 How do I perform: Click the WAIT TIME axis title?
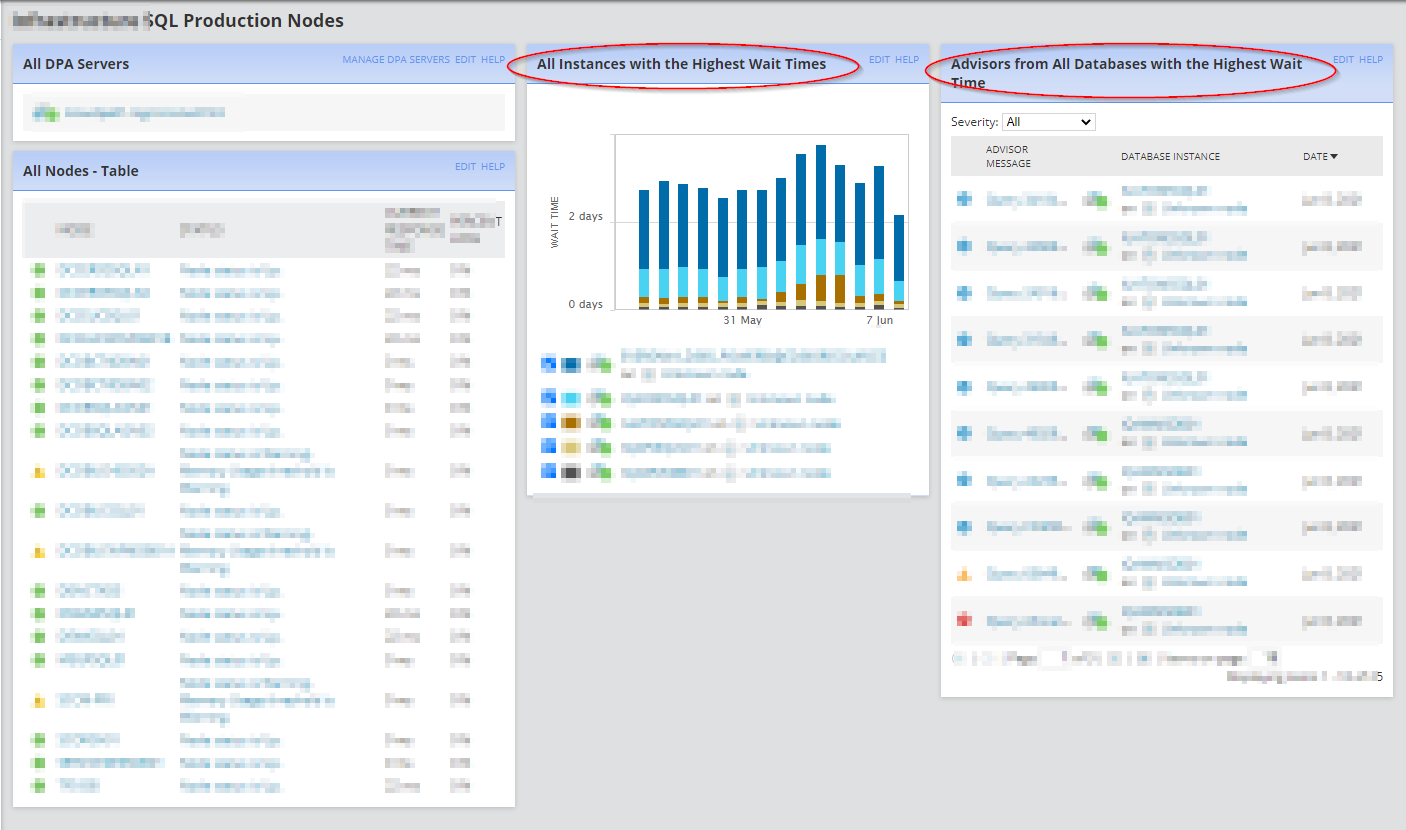(x=555, y=222)
